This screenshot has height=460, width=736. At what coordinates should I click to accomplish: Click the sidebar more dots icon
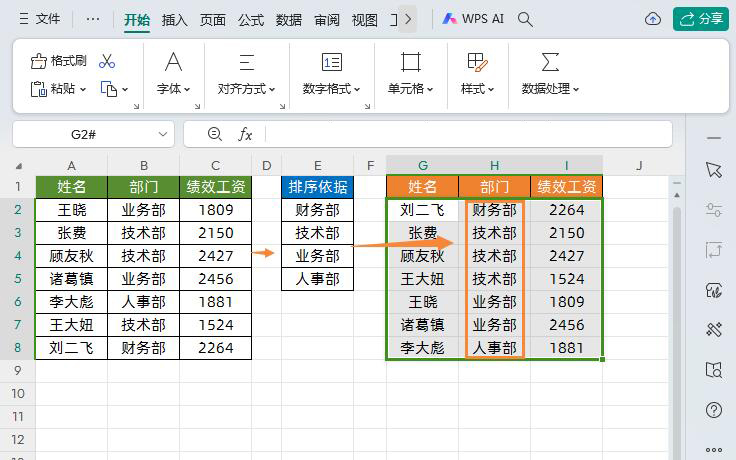[x=714, y=450]
